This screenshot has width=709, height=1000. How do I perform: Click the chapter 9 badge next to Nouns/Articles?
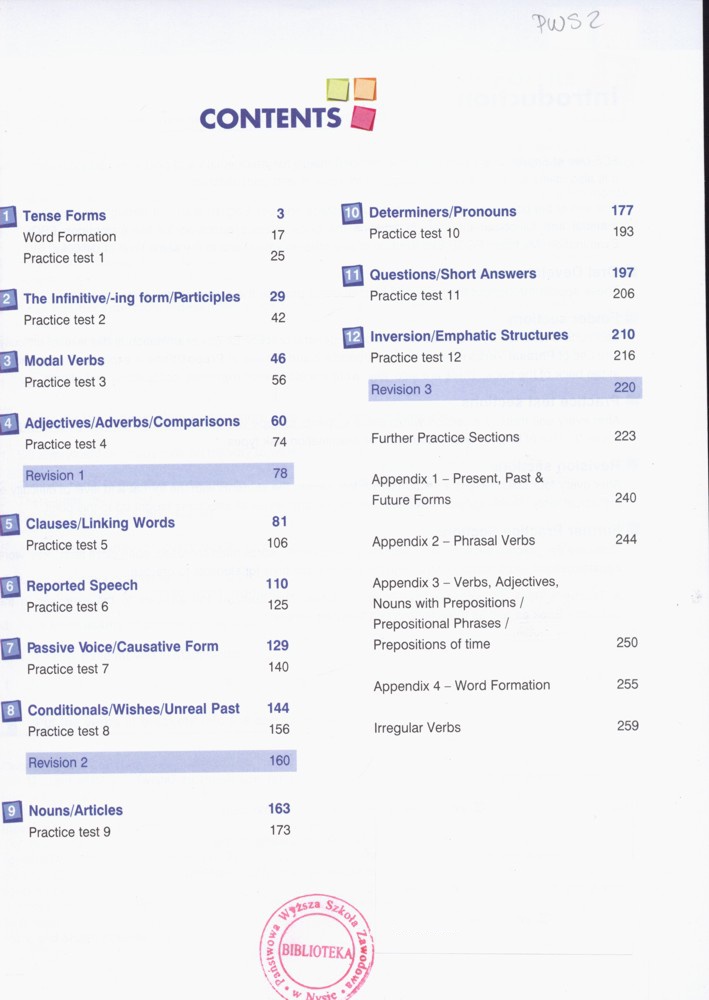point(12,811)
